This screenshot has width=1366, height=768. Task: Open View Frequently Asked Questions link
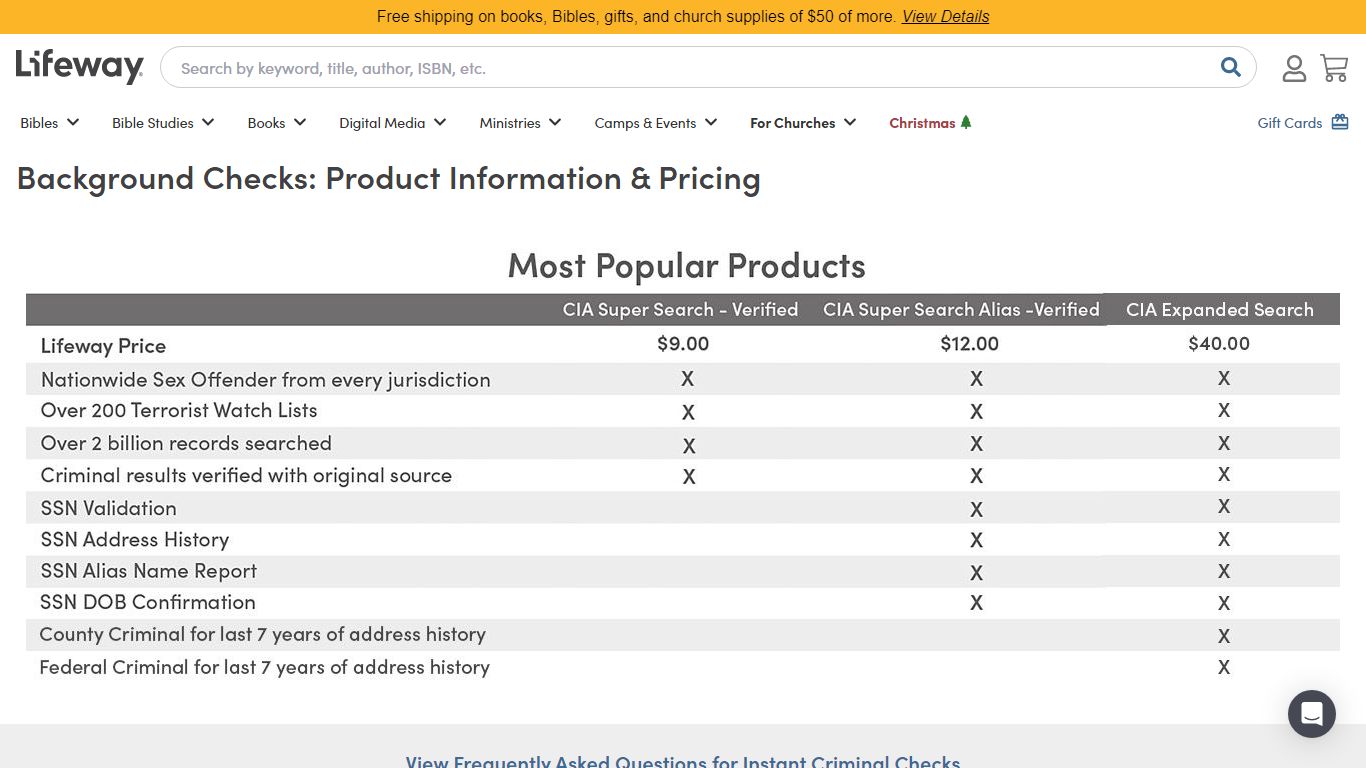click(683, 761)
